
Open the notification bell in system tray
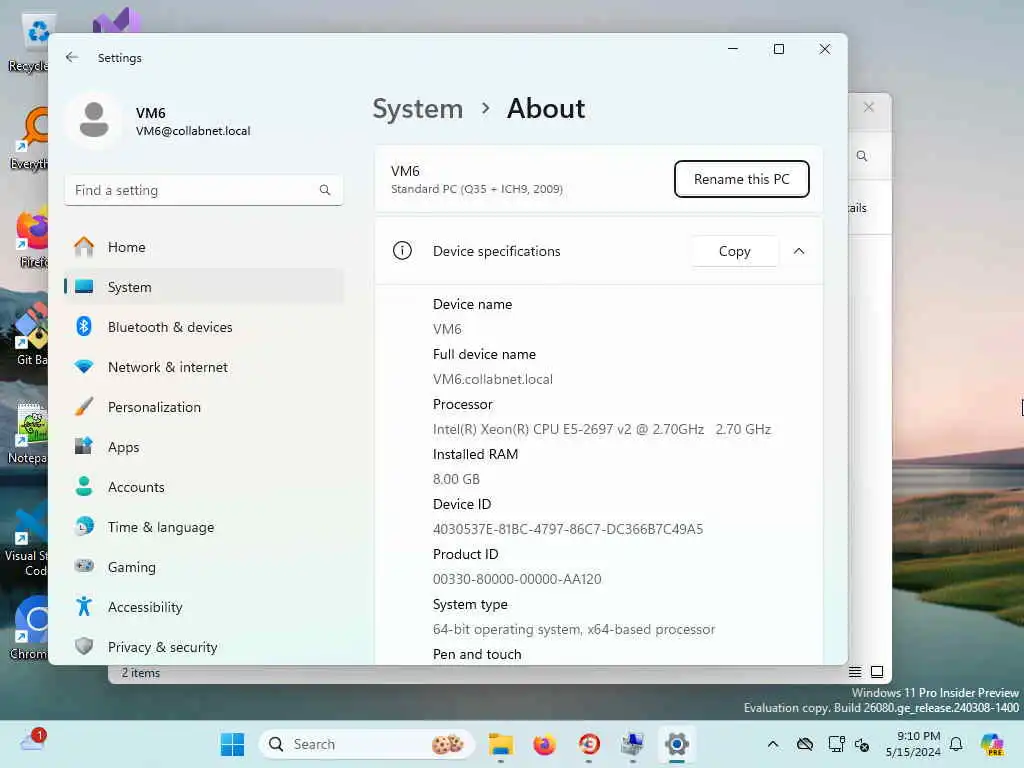(956, 744)
